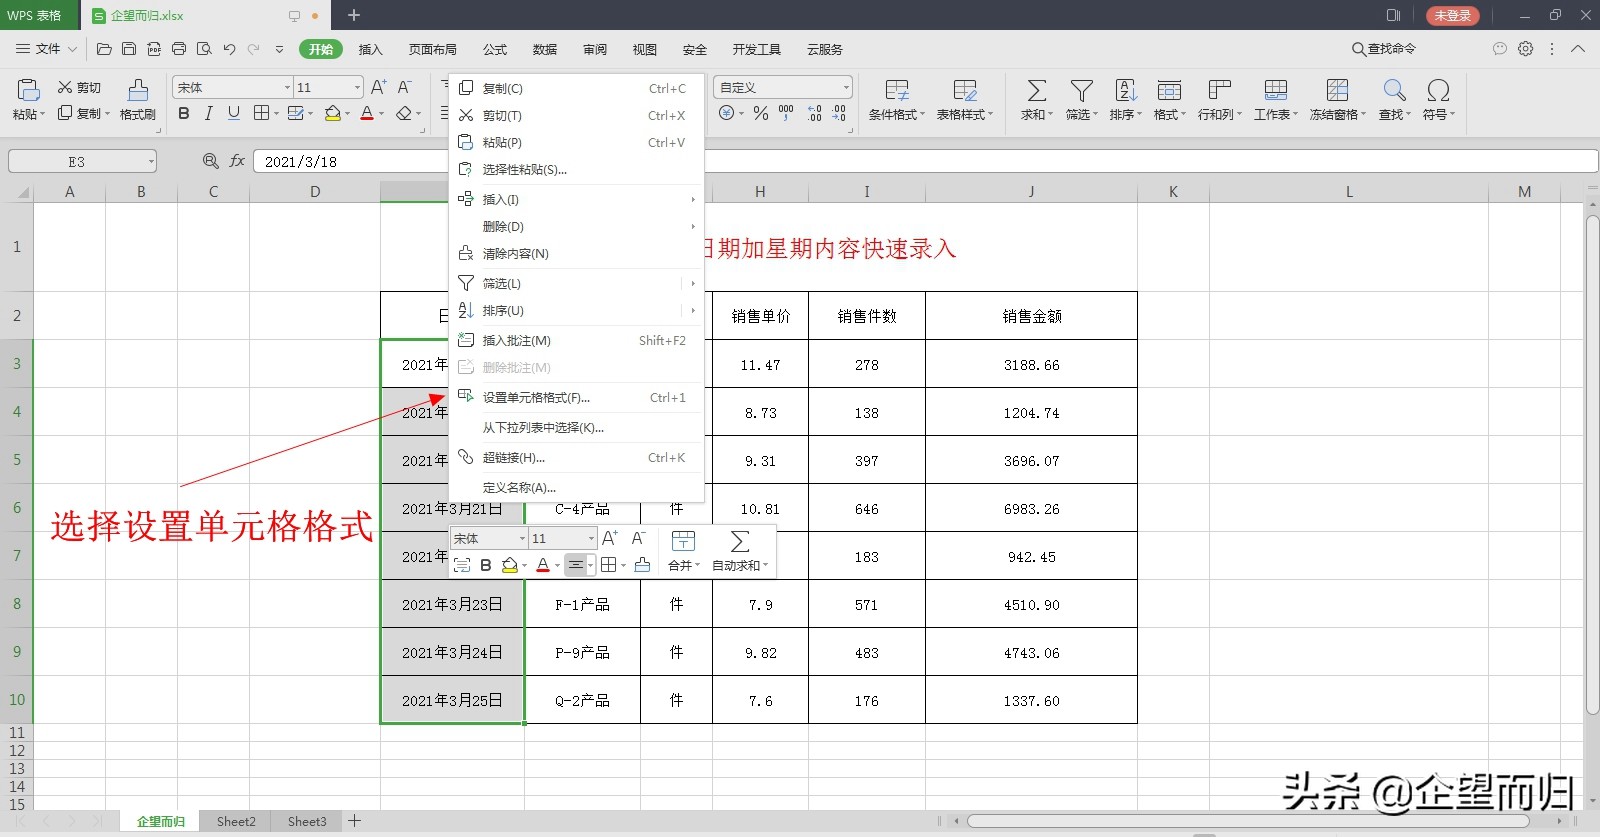Click the percent style icon
Screen dimensions: 1600x837
(x=761, y=114)
